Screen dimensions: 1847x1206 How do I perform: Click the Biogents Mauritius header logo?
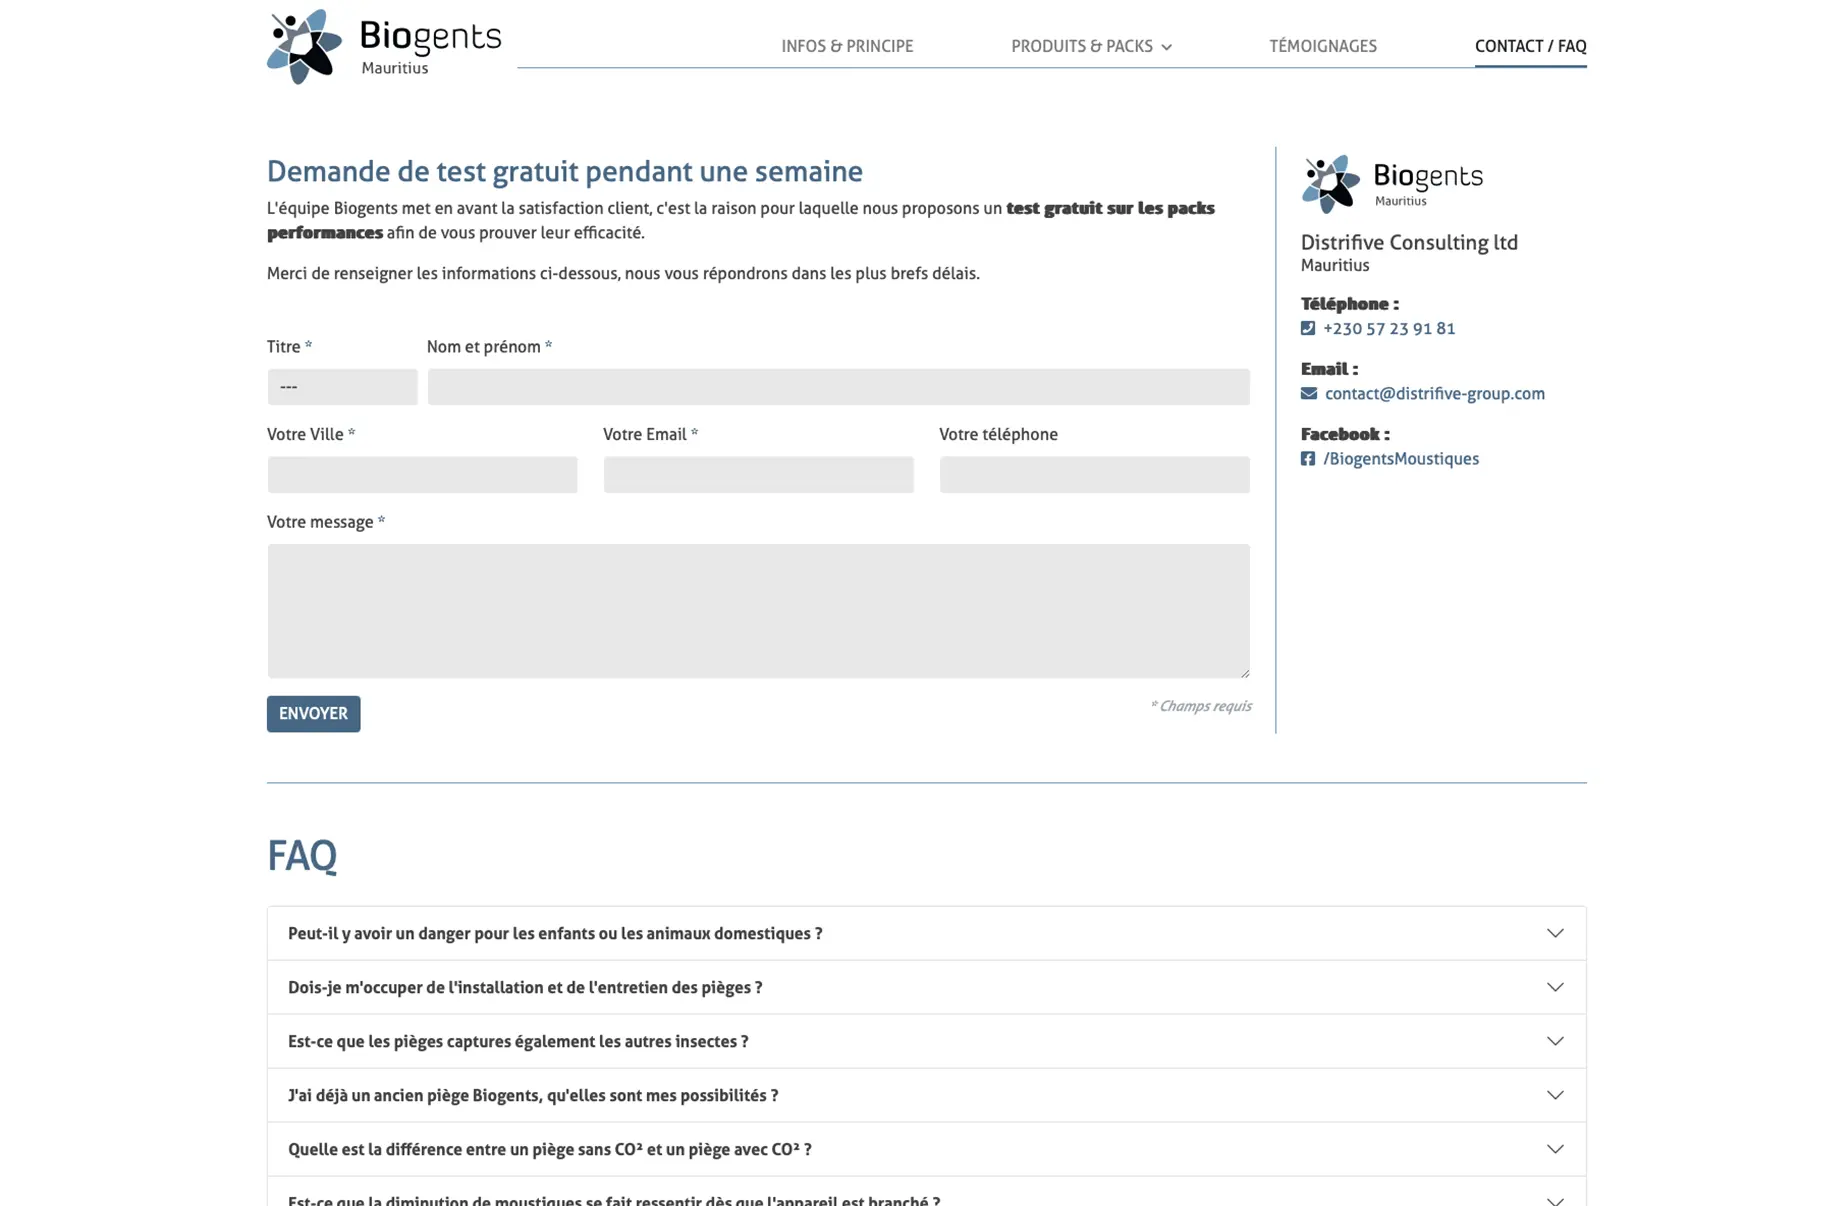tap(383, 47)
